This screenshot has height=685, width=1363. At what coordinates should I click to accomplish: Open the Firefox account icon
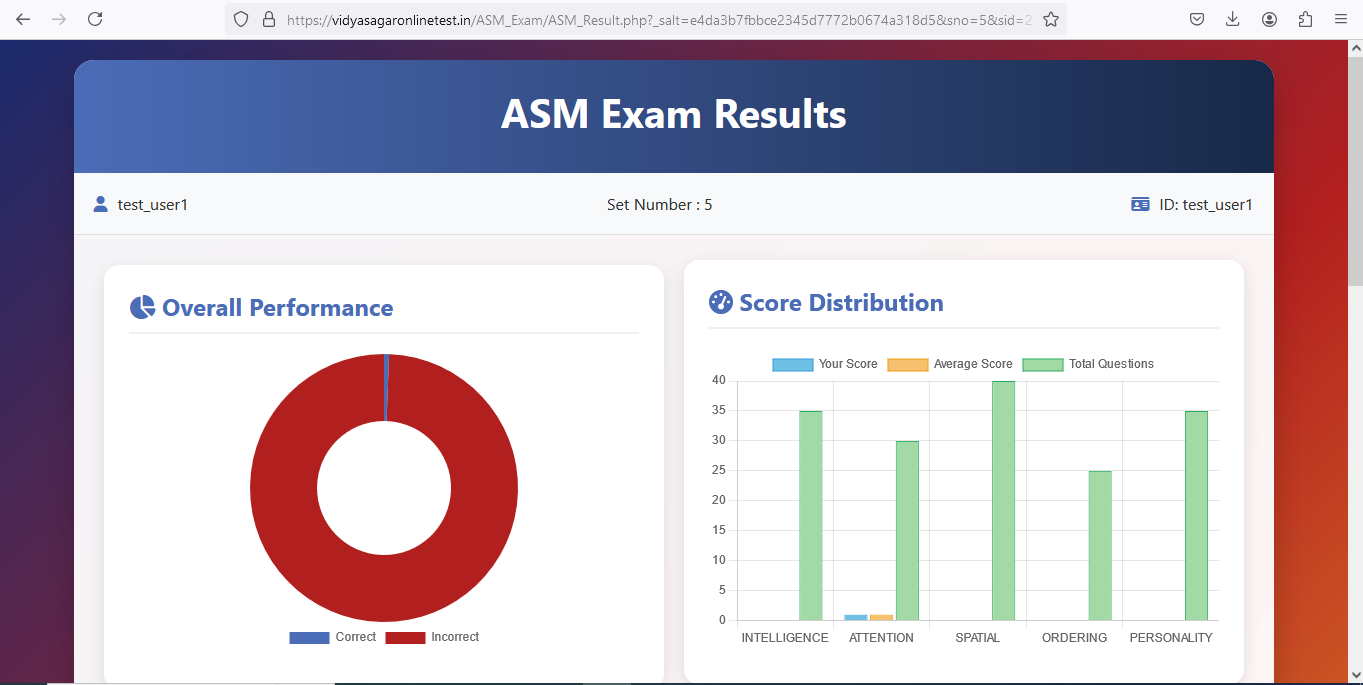tap(1269, 19)
